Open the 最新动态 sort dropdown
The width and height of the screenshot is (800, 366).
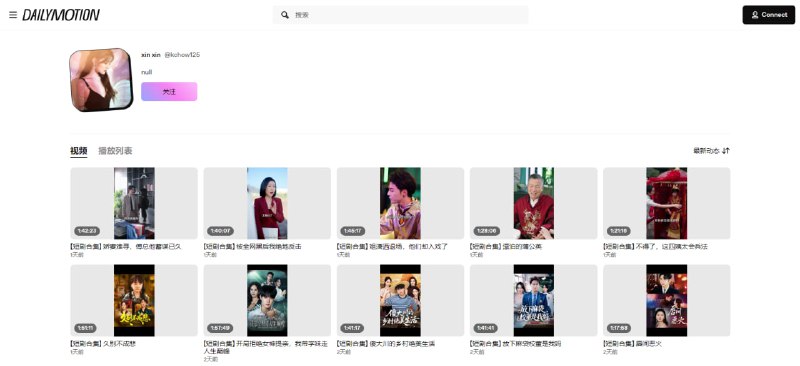click(711, 151)
